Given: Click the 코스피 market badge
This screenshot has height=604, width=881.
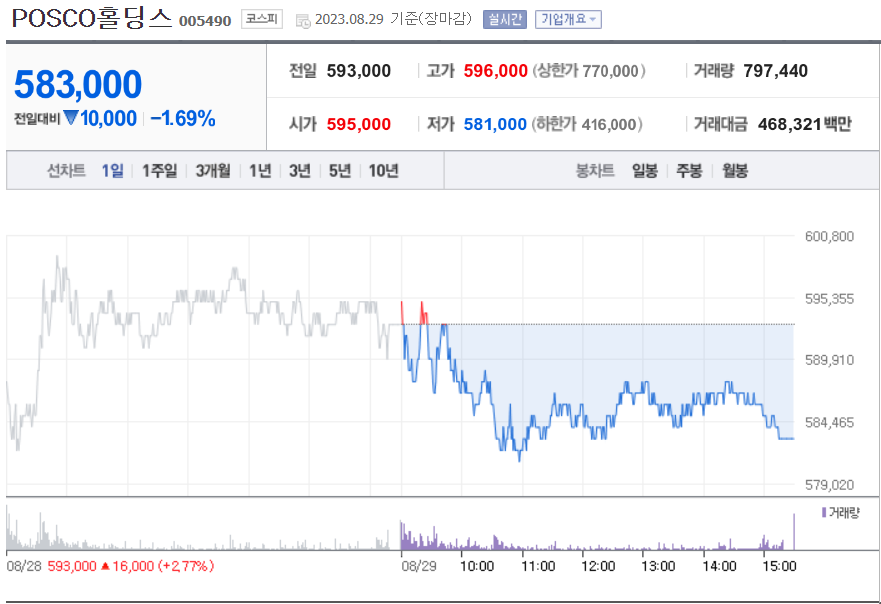Looking at the screenshot, I should pos(262,19).
